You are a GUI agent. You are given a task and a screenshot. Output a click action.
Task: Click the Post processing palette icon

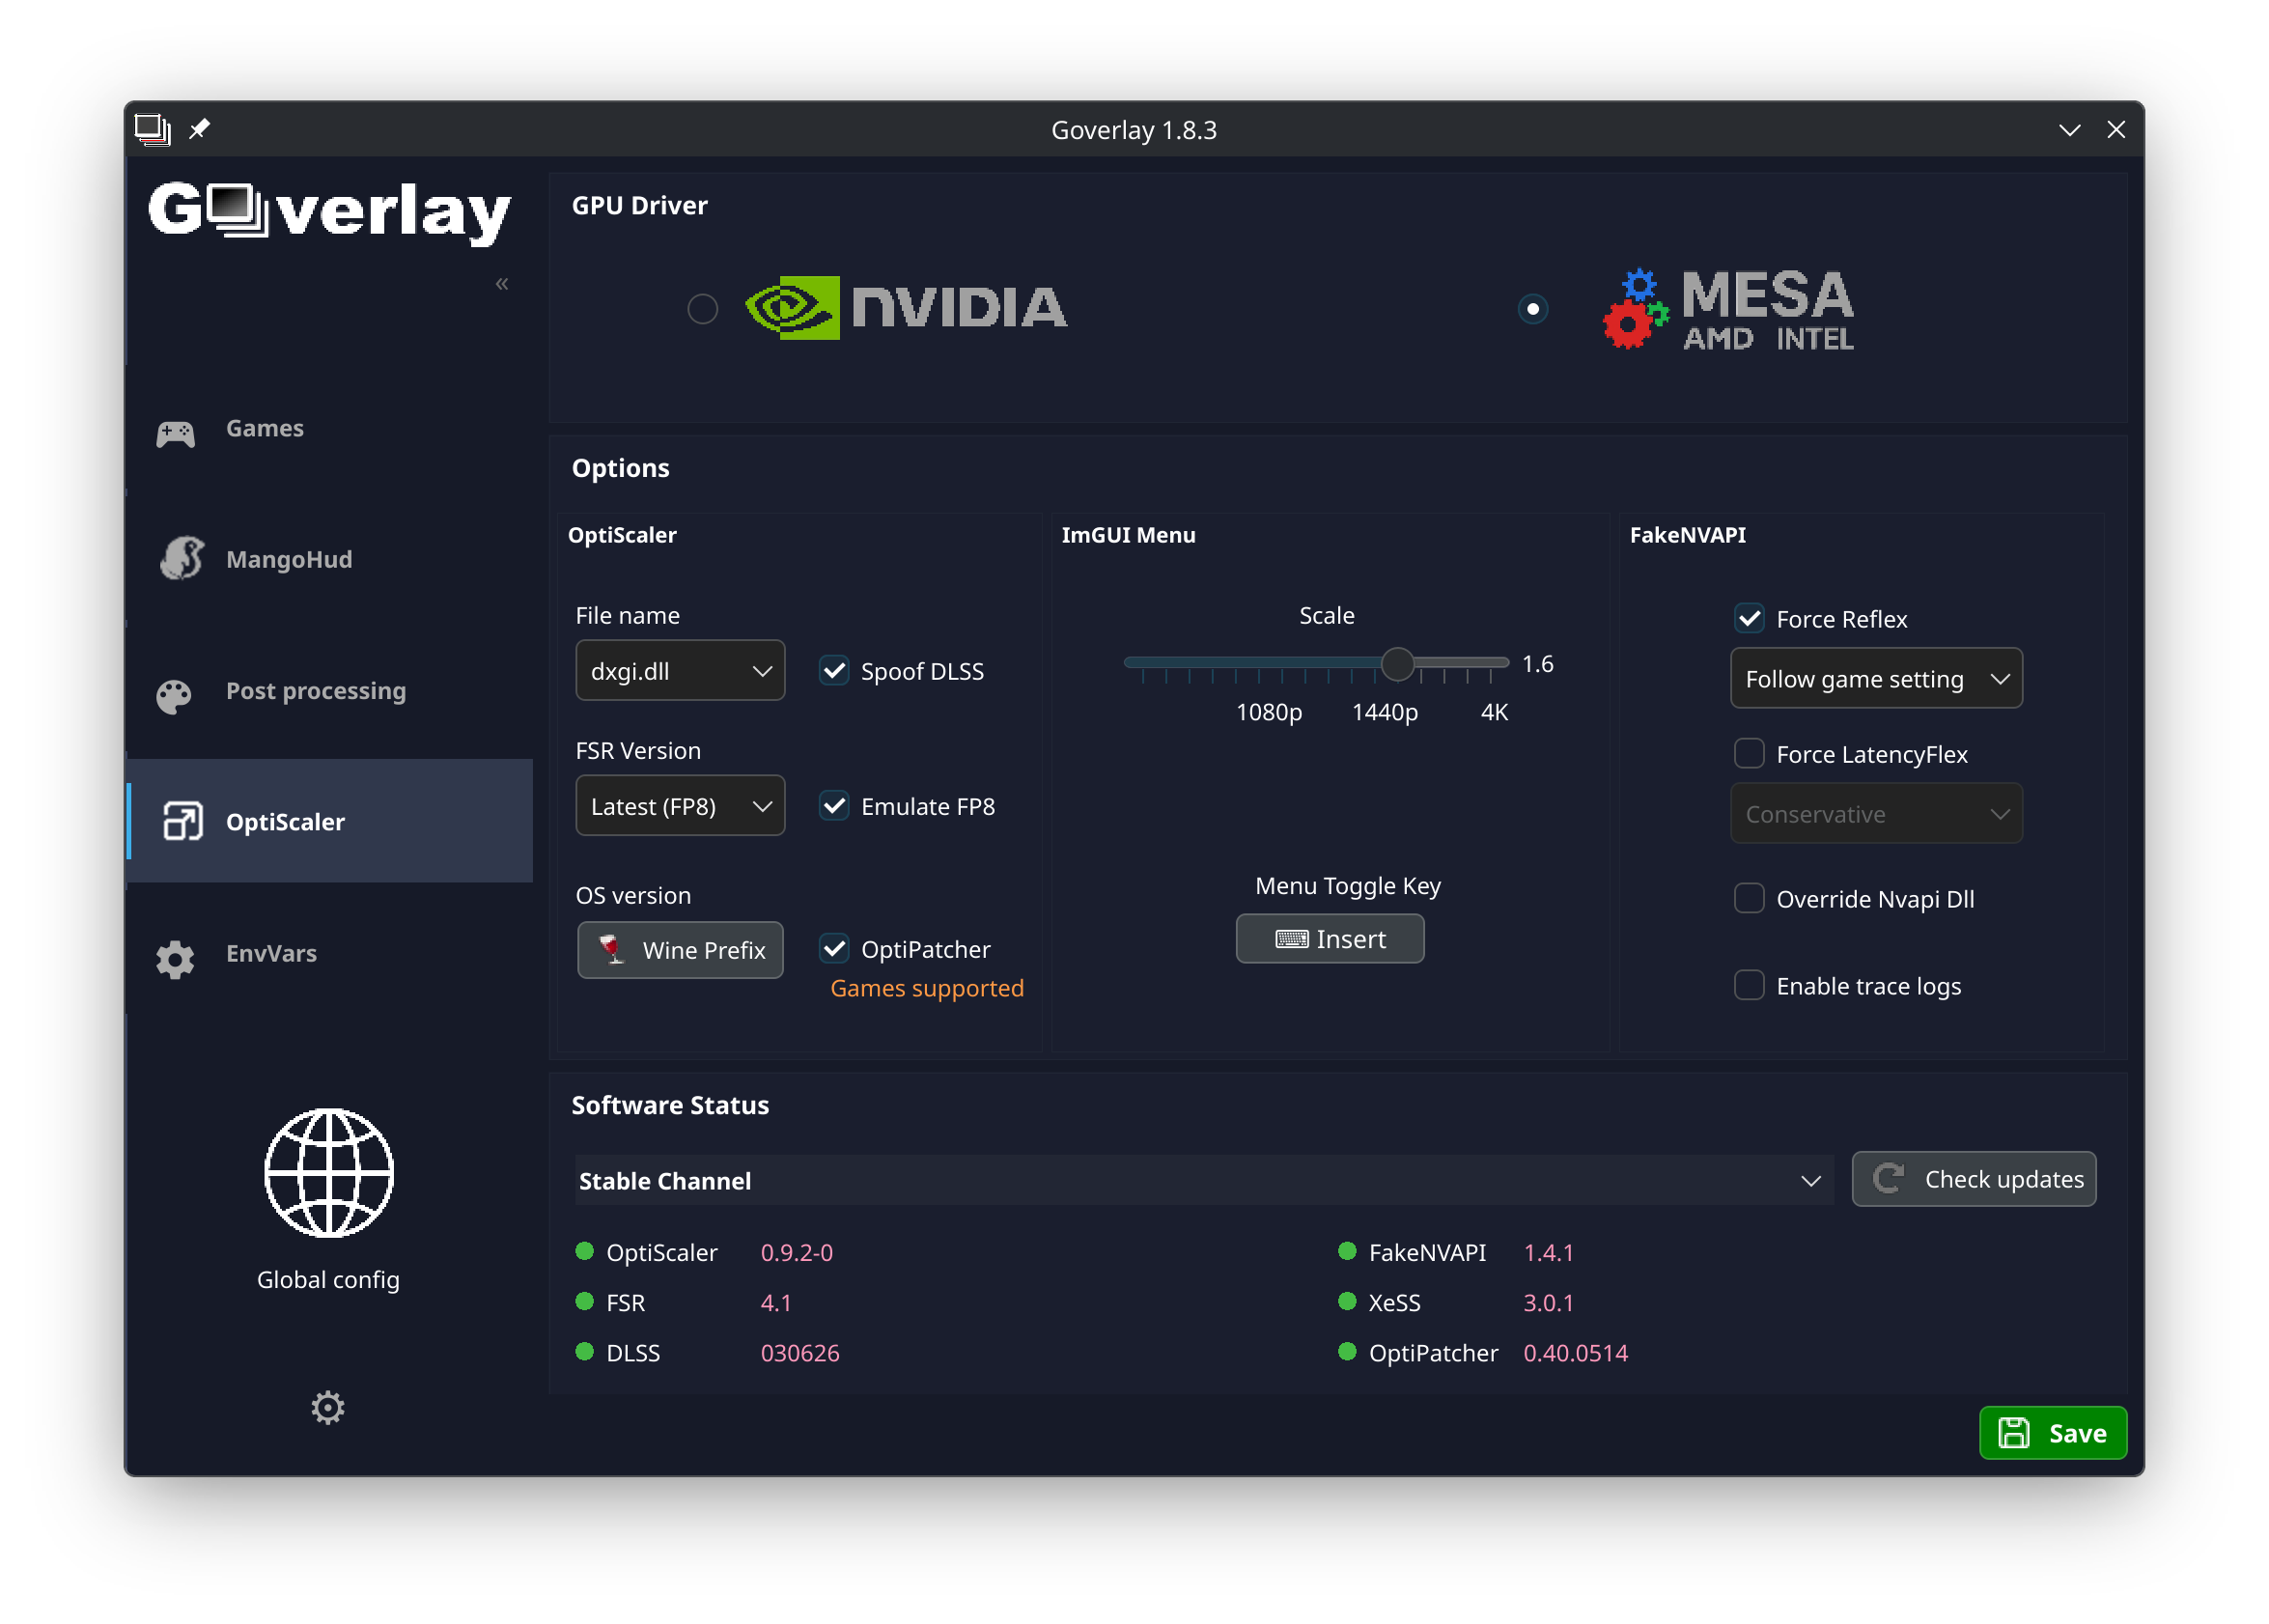174,696
